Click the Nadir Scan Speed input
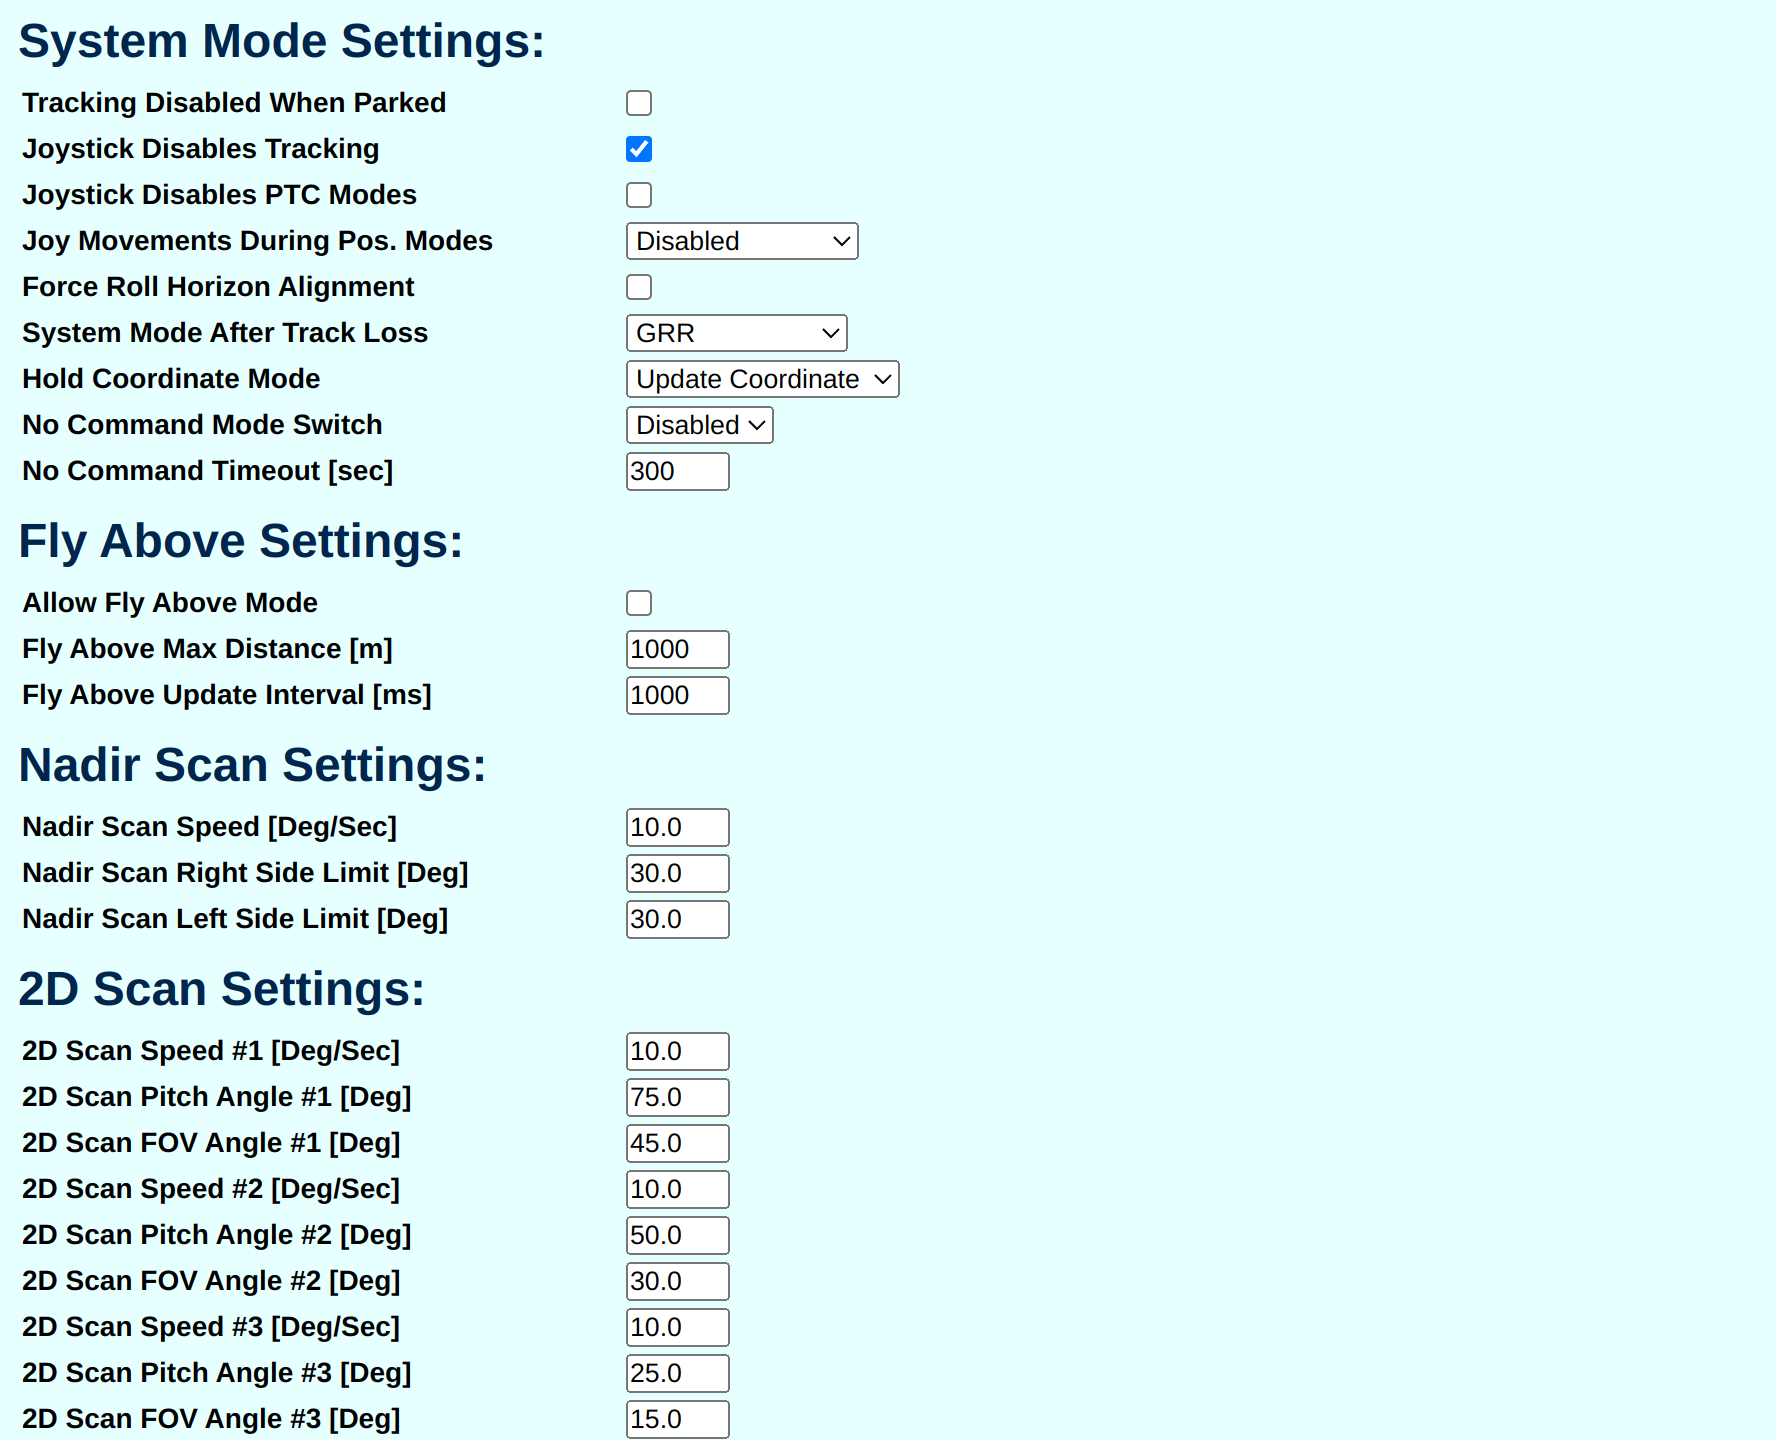1776x1440 pixels. pos(678,827)
